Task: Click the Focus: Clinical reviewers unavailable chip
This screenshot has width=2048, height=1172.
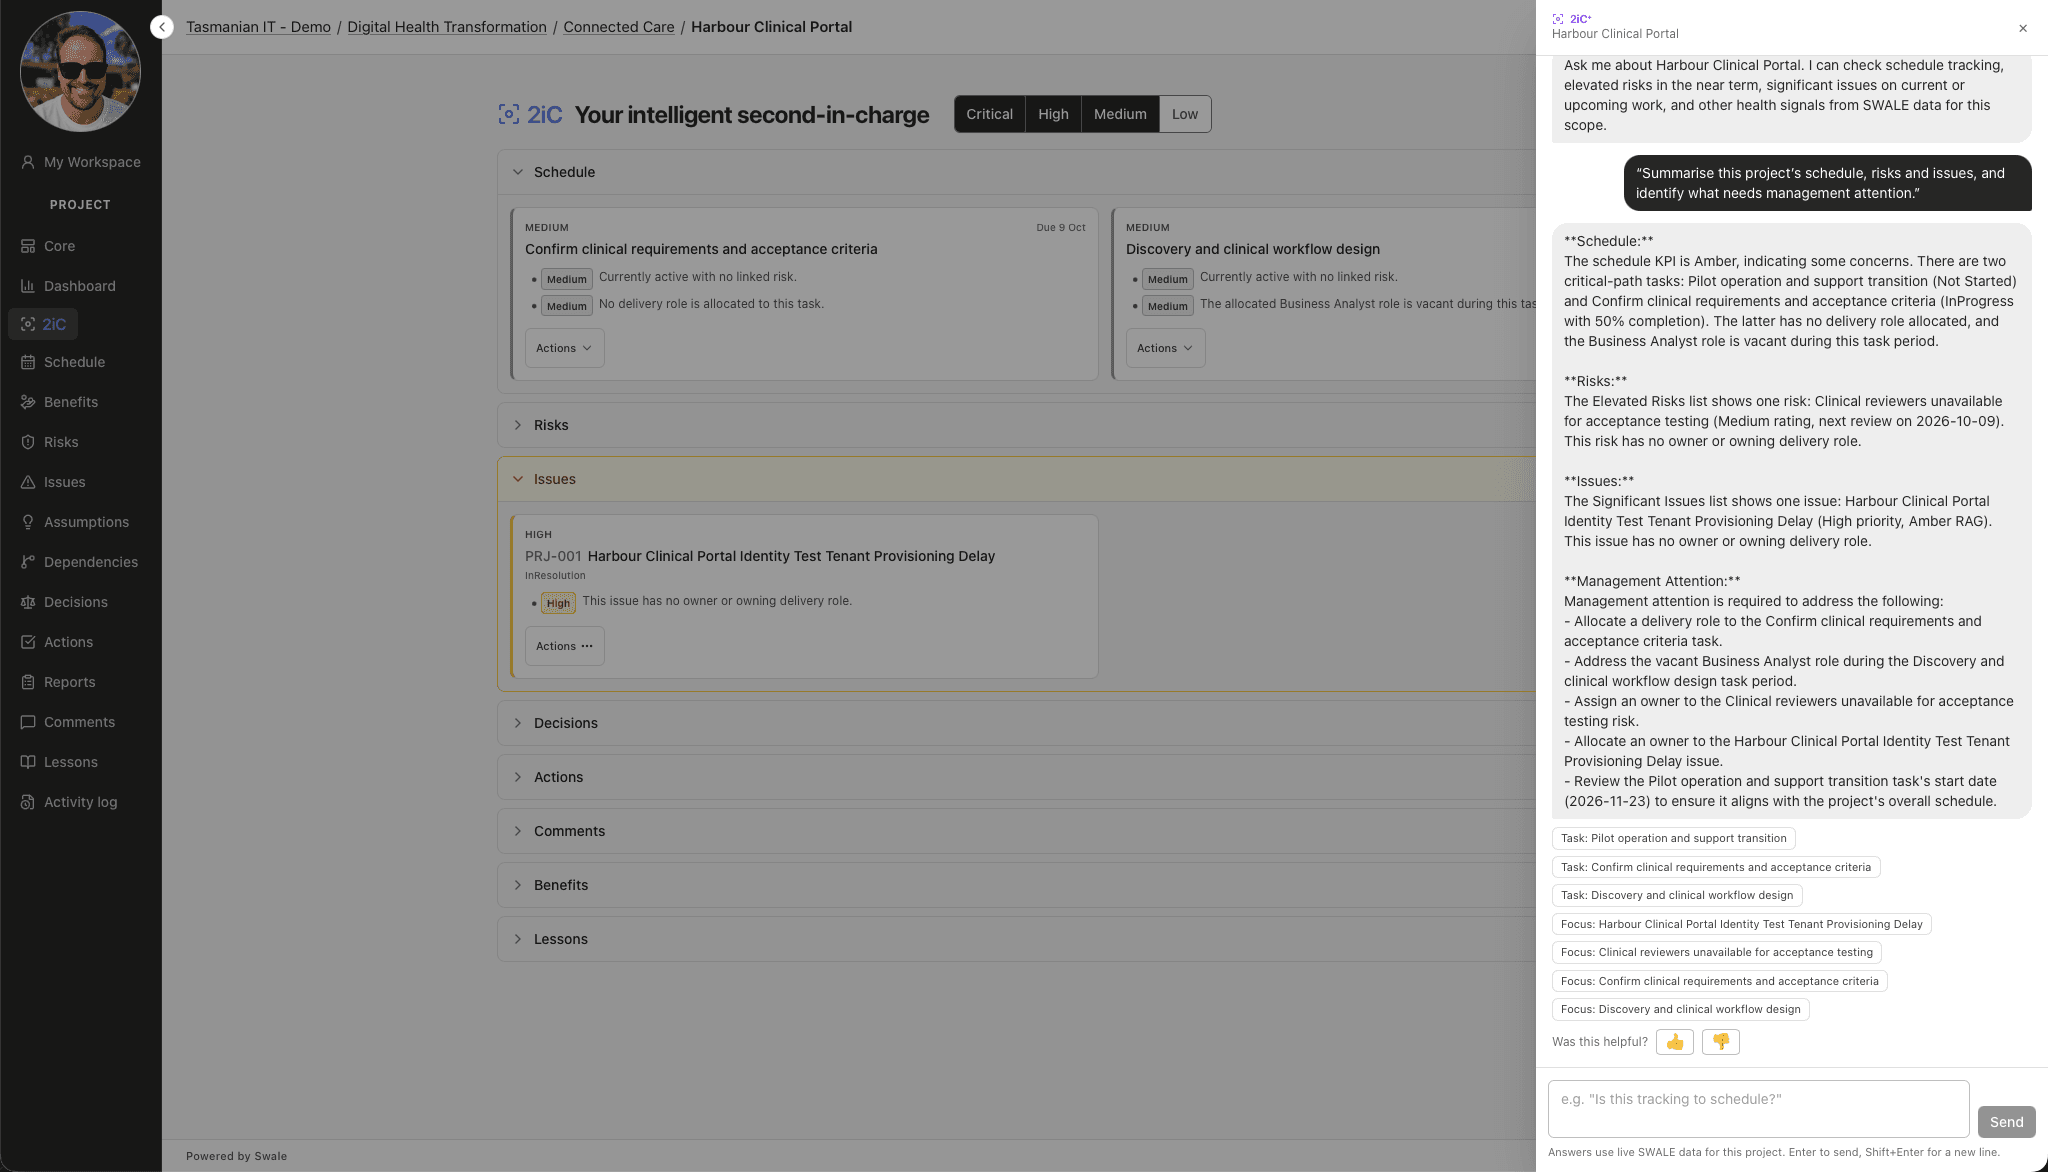Action: (x=1716, y=952)
